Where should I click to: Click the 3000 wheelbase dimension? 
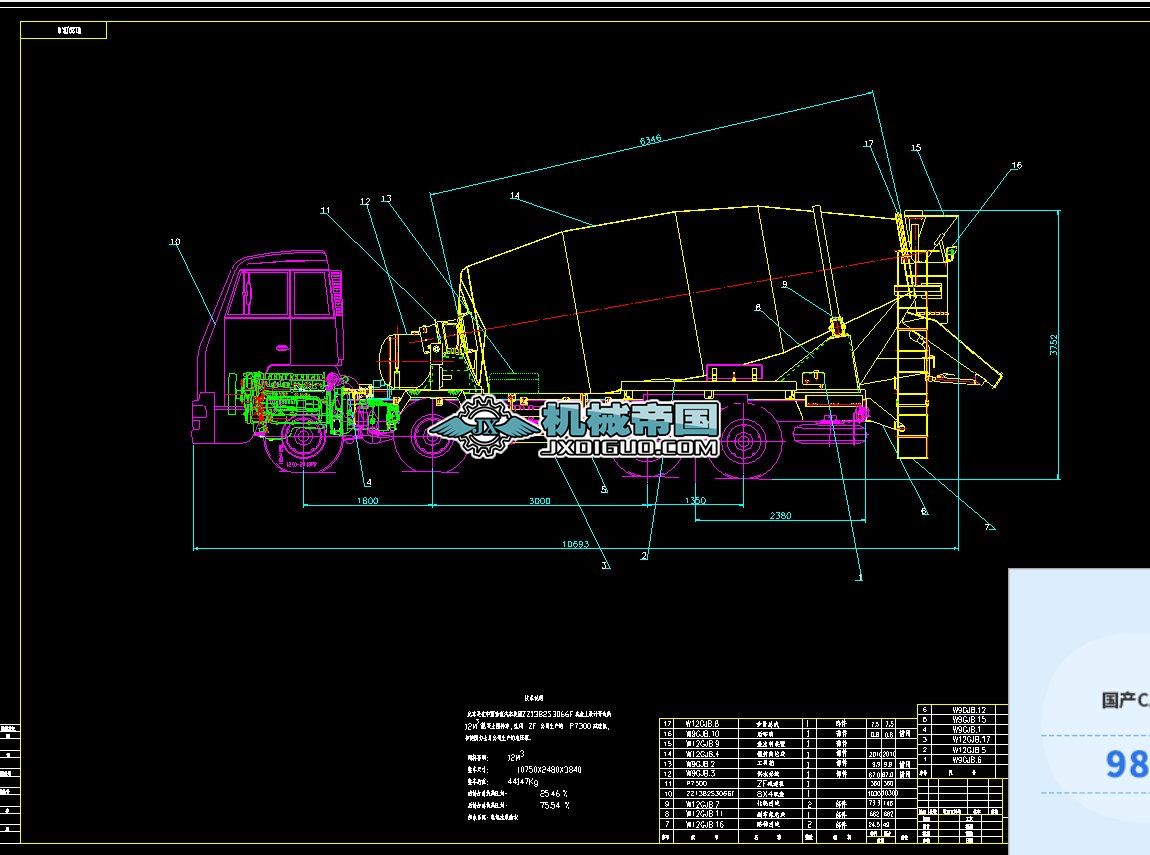[x=540, y=501]
